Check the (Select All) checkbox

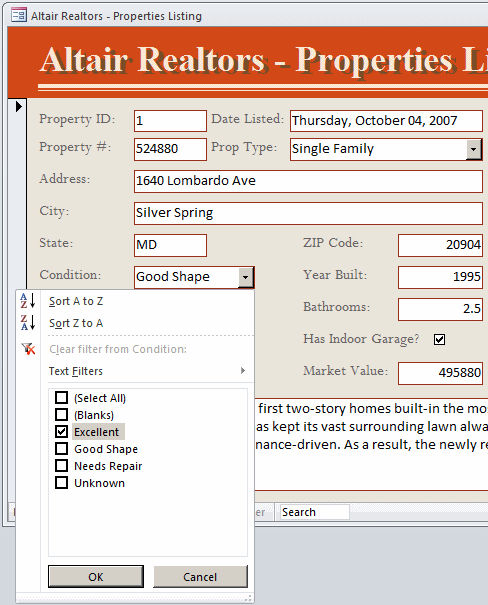(61, 397)
